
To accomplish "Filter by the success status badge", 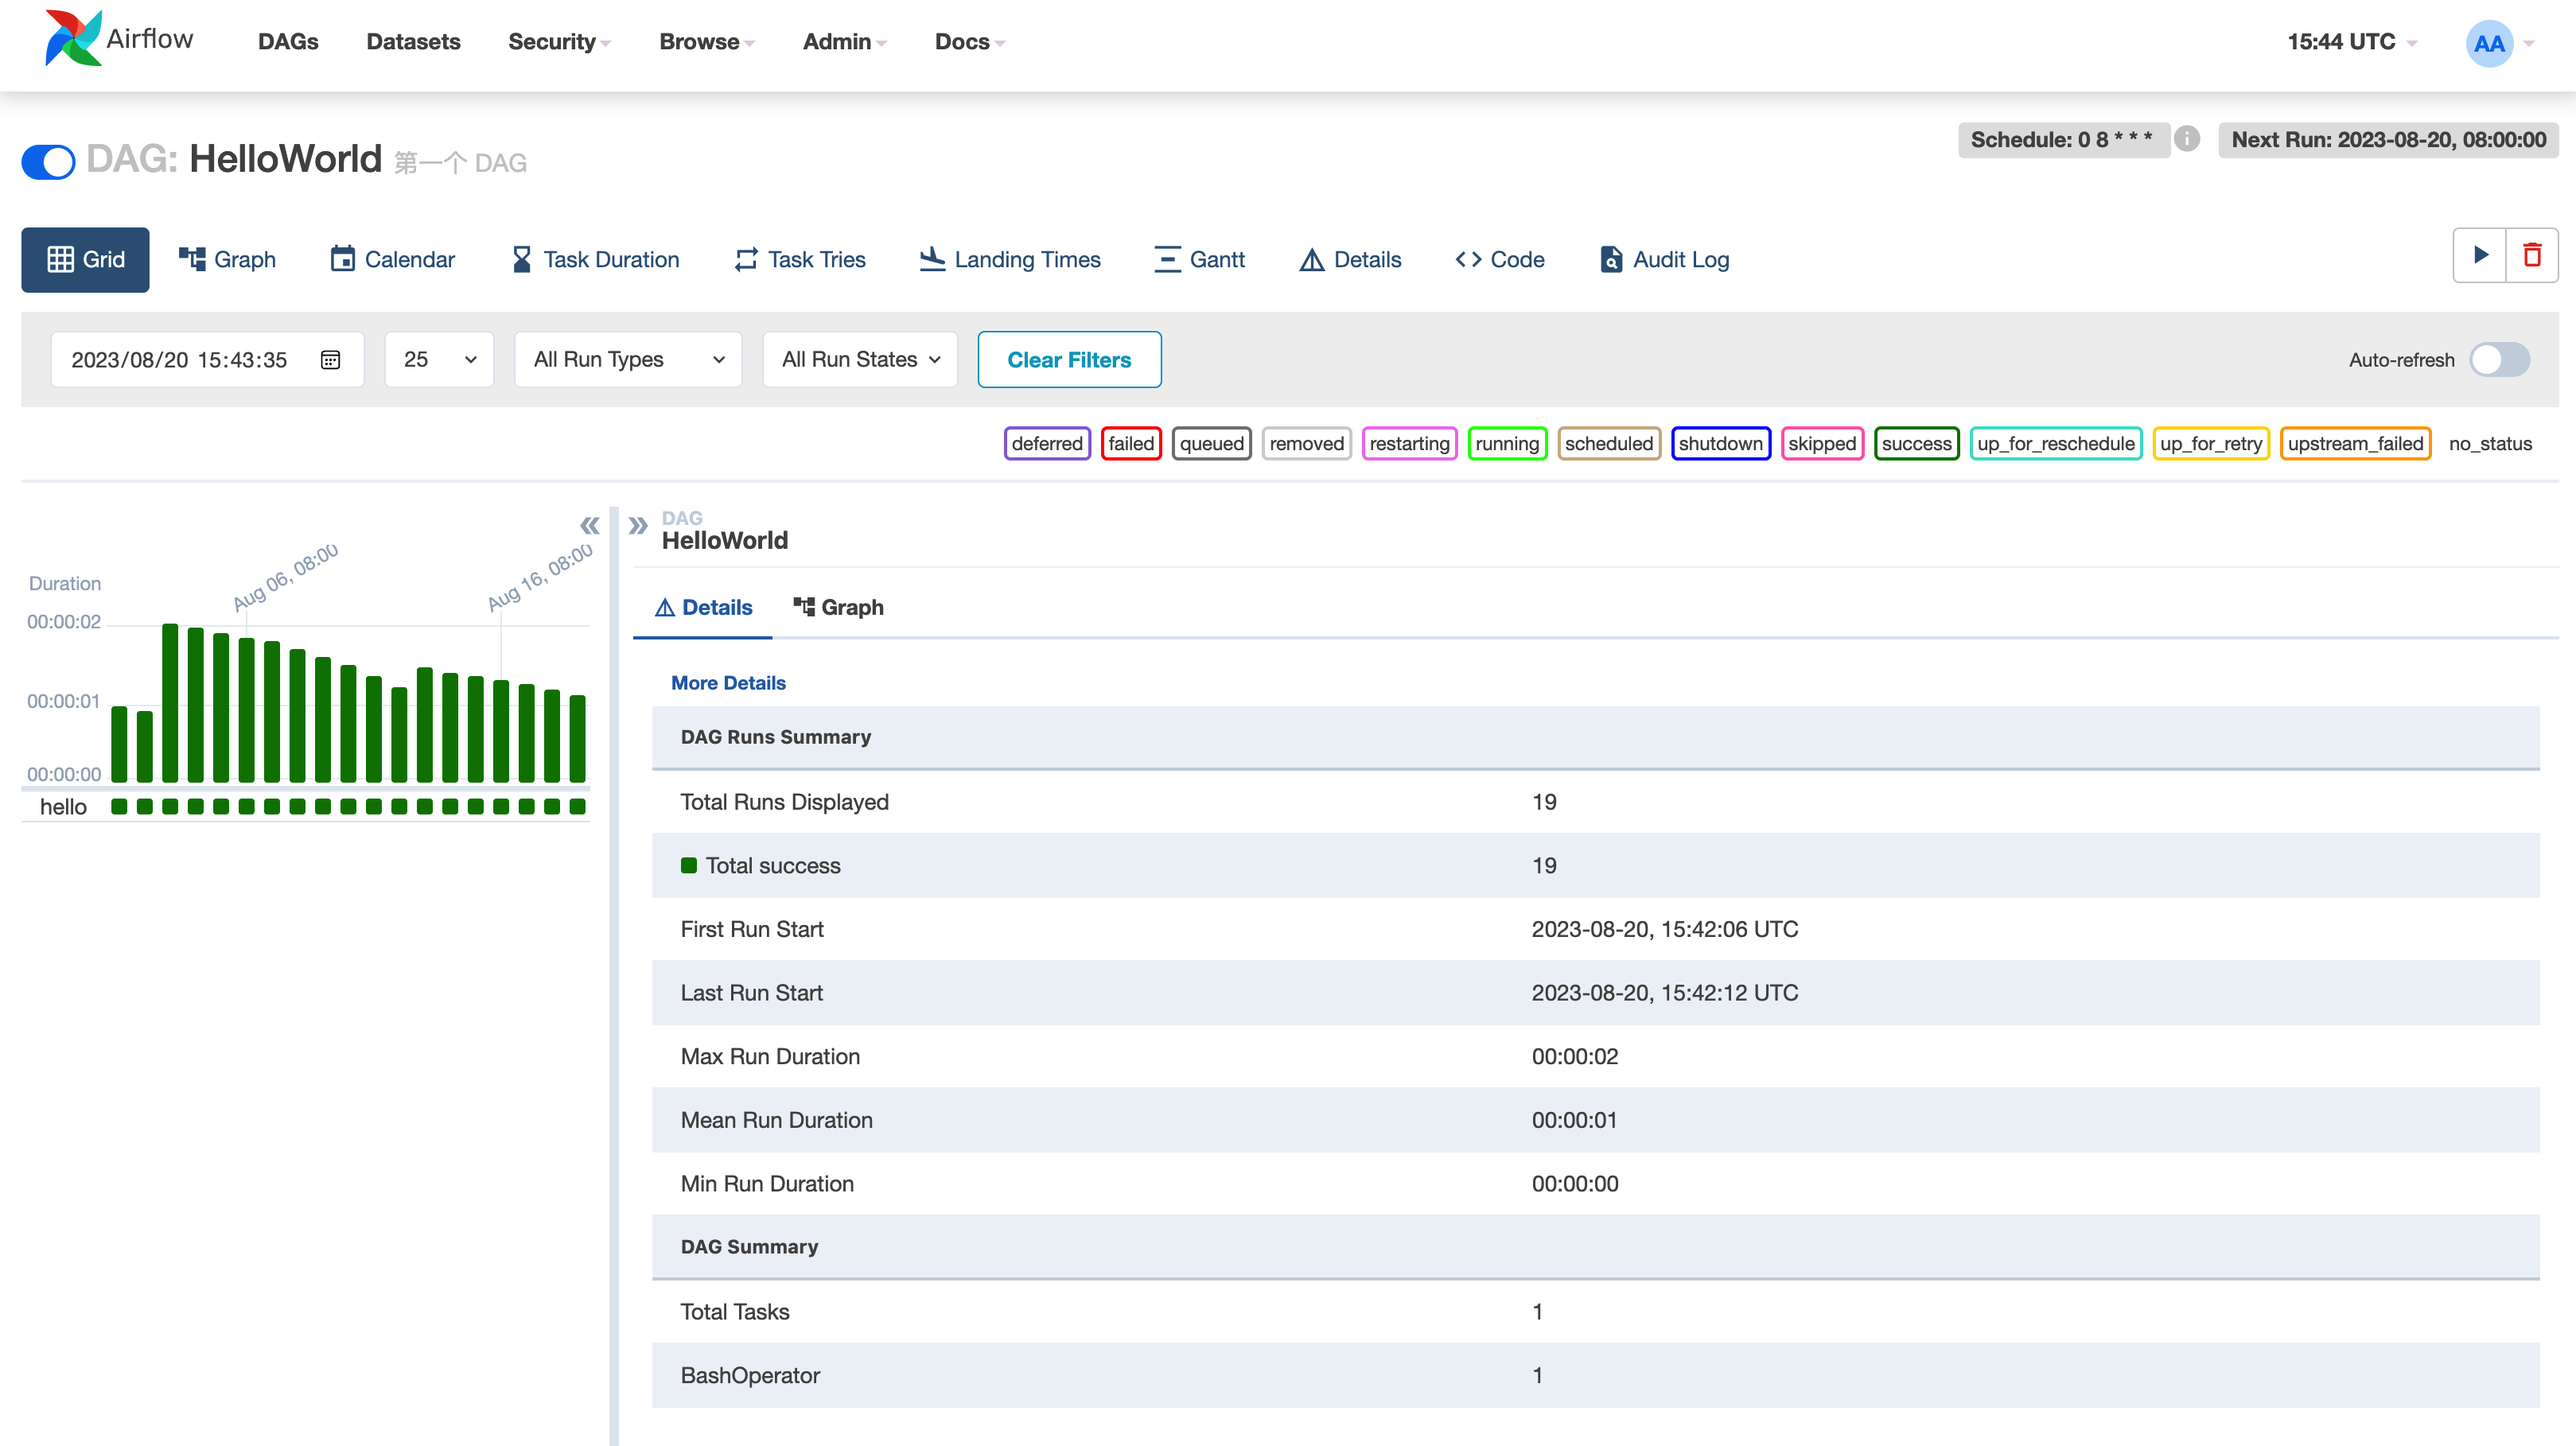I will [1915, 443].
